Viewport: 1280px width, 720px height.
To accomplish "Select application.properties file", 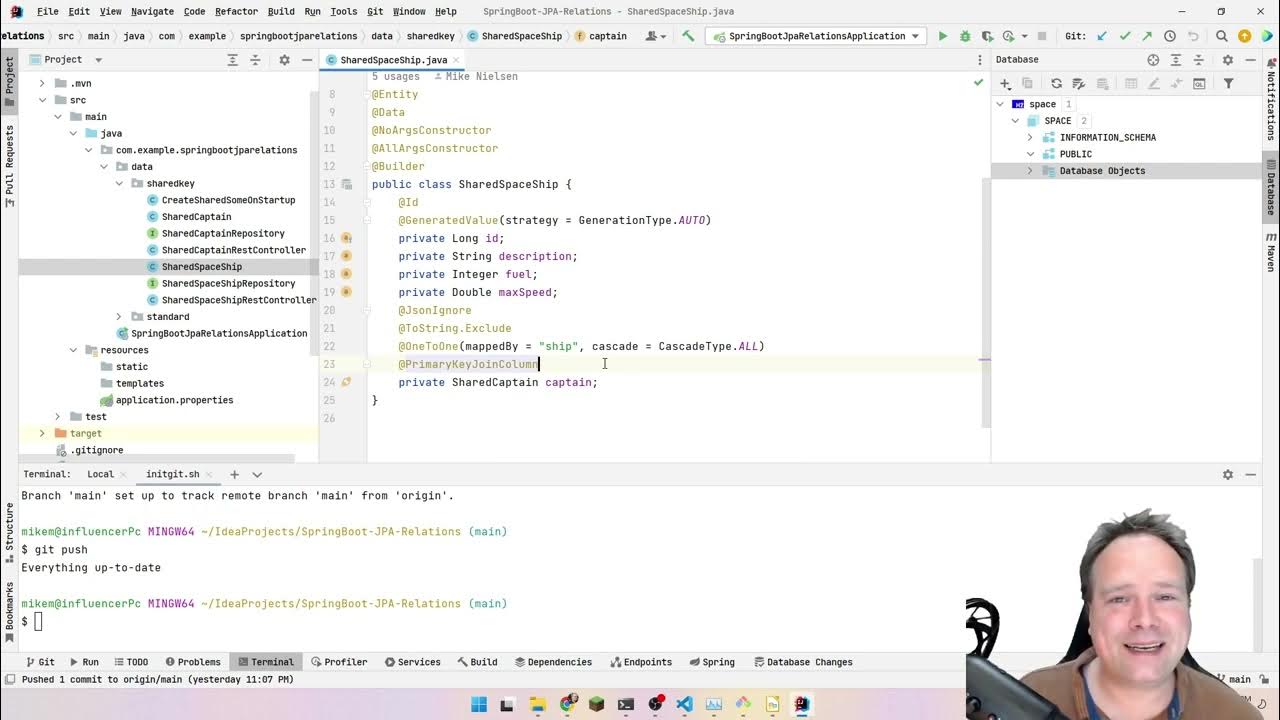I will tap(174, 400).
